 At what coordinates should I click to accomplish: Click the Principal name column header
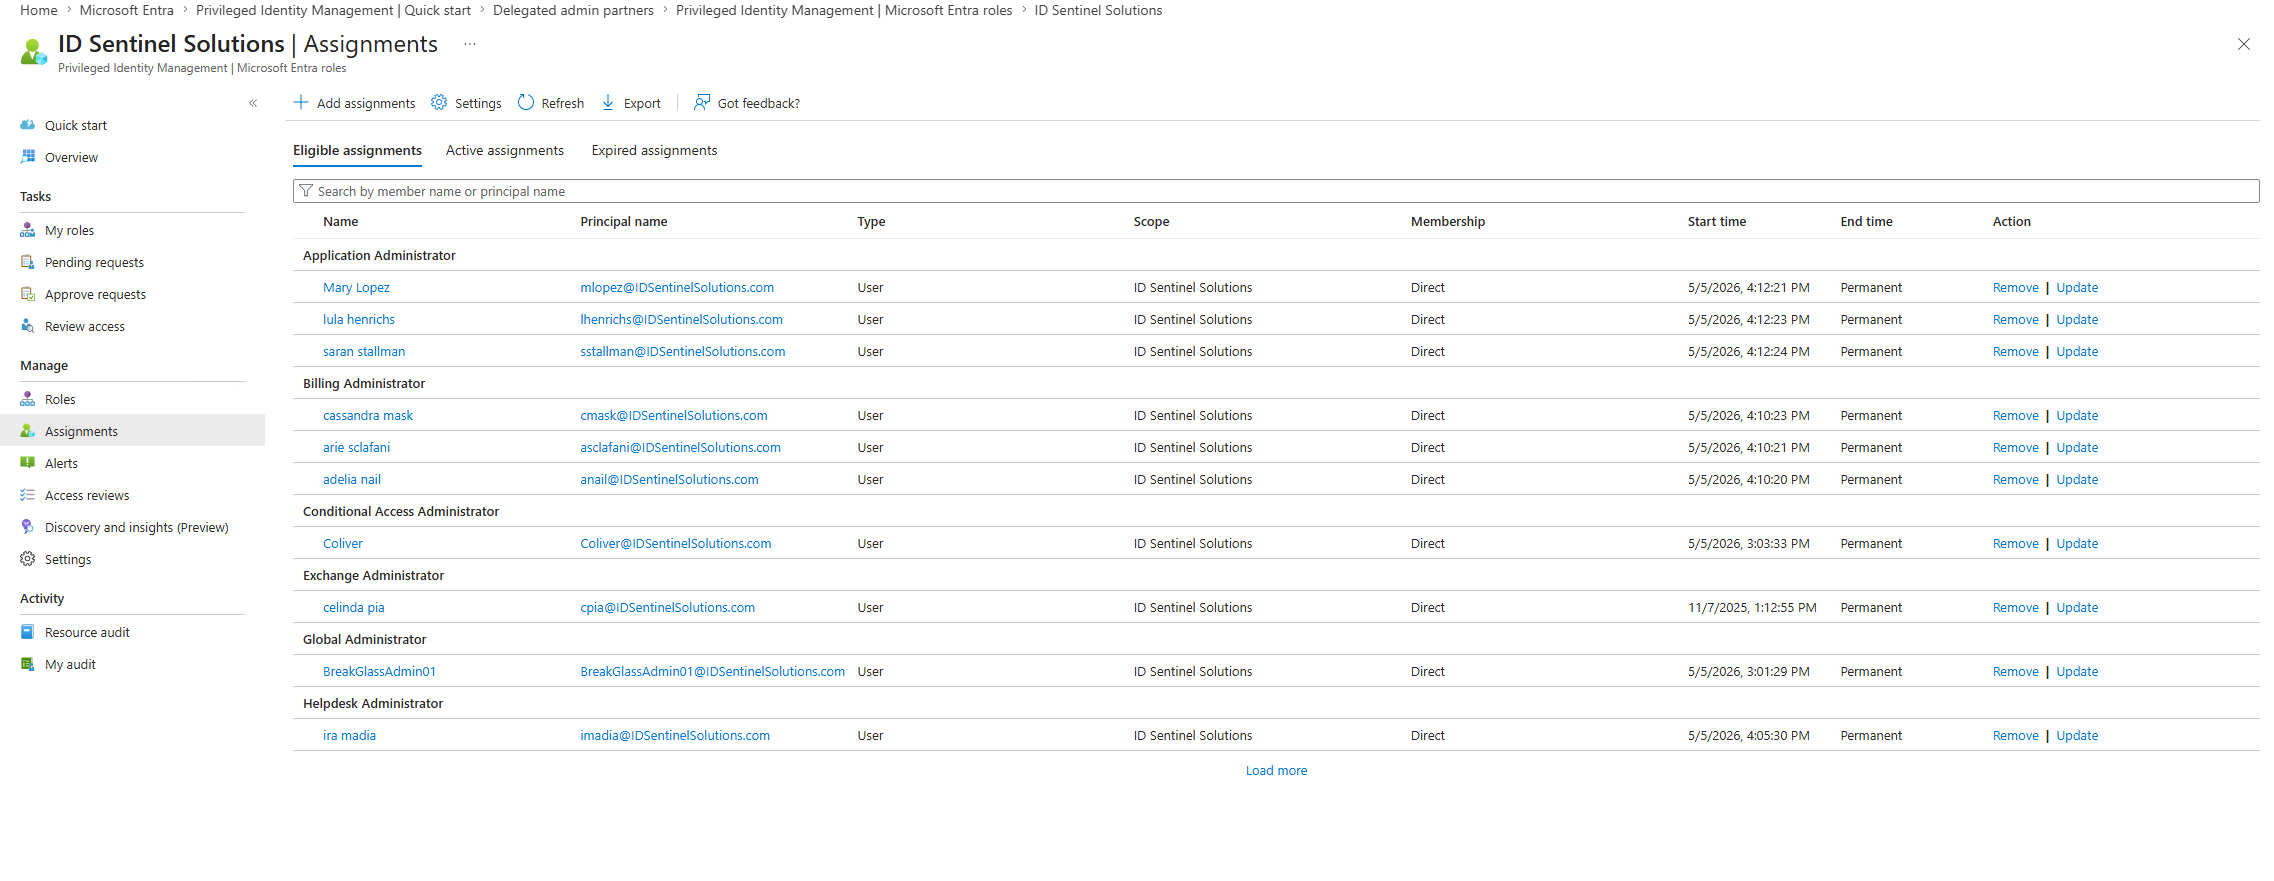pos(624,222)
